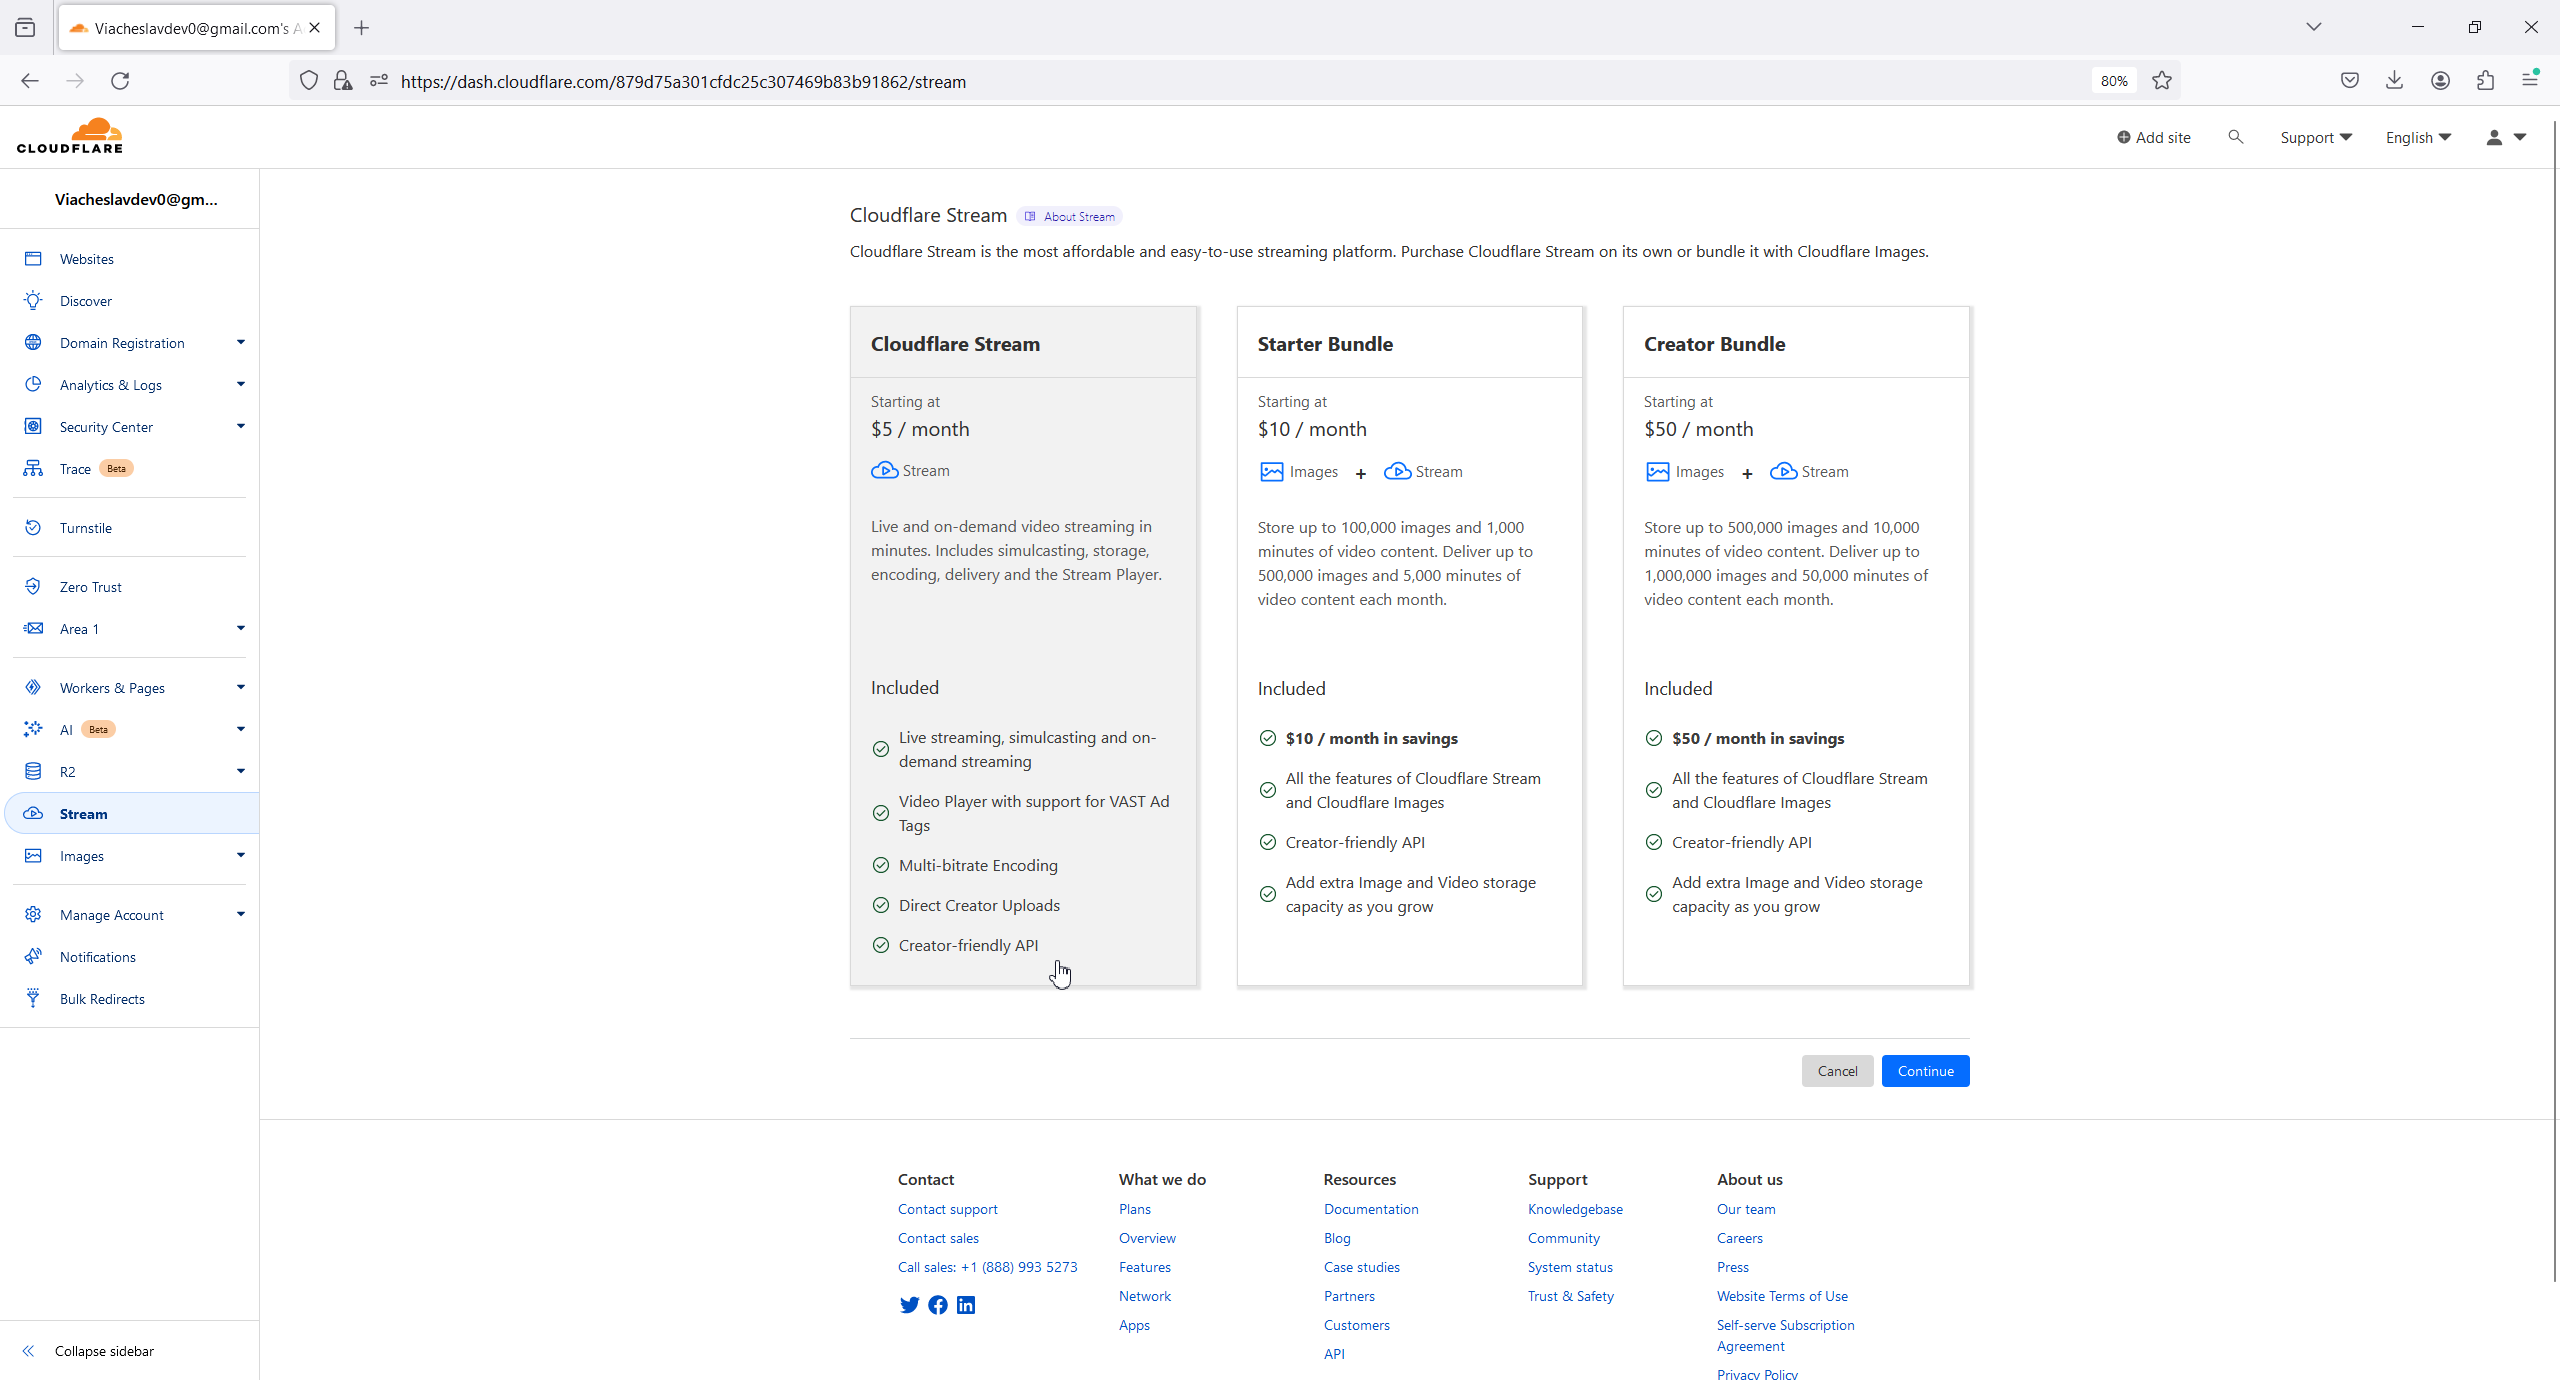Open the About Stream link
Viewport: 2560px width, 1380px height.
pyautogui.click(x=1070, y=217)
